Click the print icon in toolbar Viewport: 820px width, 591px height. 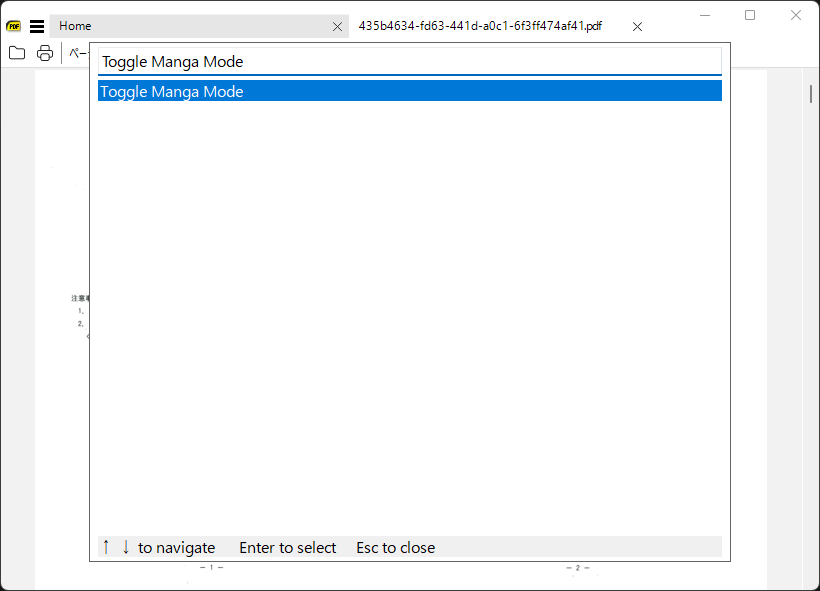click(45, 53)
